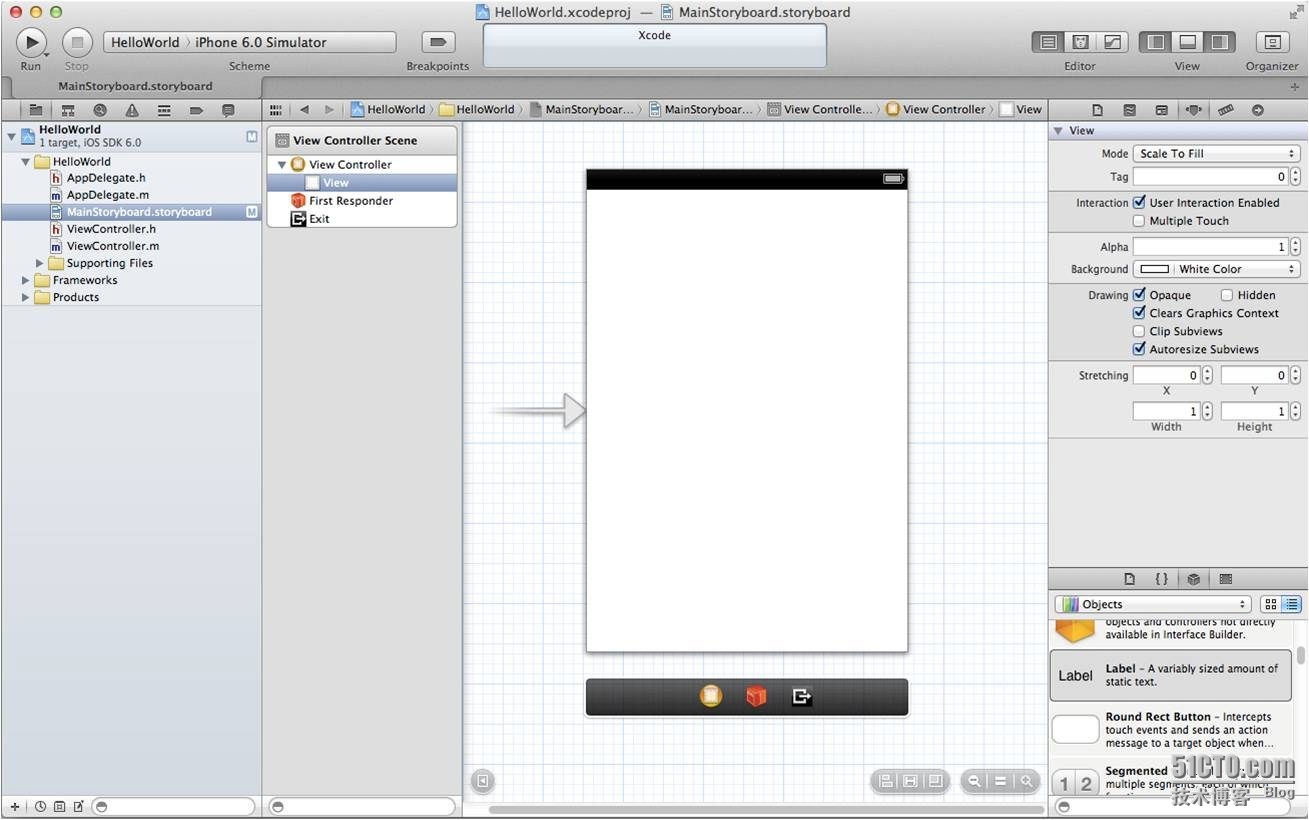Image resolution: width=1309 pixels, height=820 pixels.
Task: Open the Code Snippet library tab
Action: 1161,579
